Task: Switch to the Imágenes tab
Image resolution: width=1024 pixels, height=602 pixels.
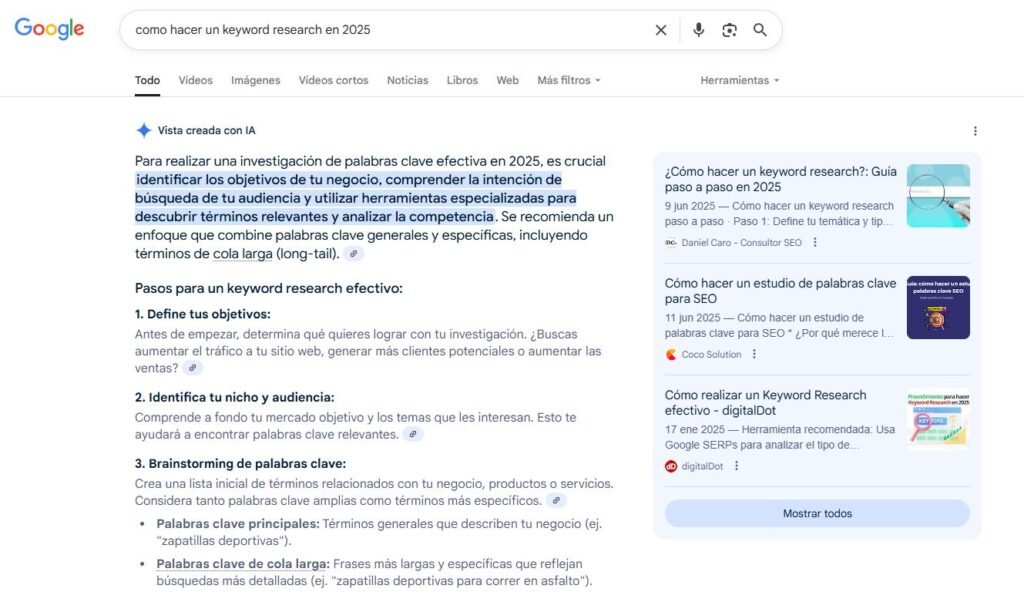Action: click(255, 80)
